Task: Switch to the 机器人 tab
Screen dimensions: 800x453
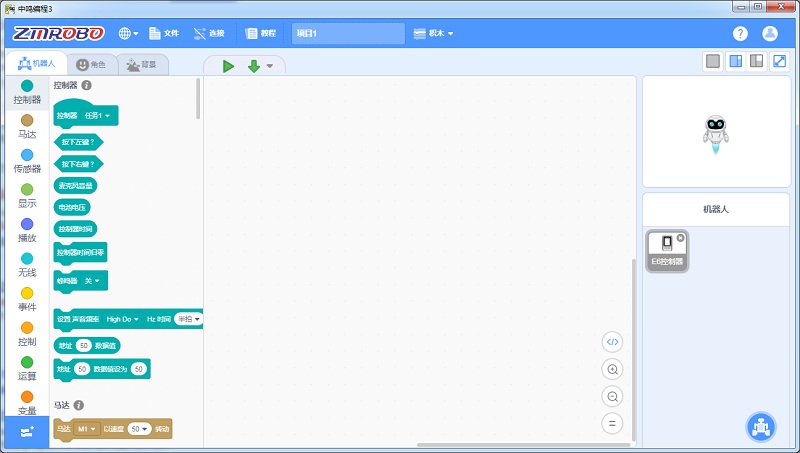Action: pos(36,64)
